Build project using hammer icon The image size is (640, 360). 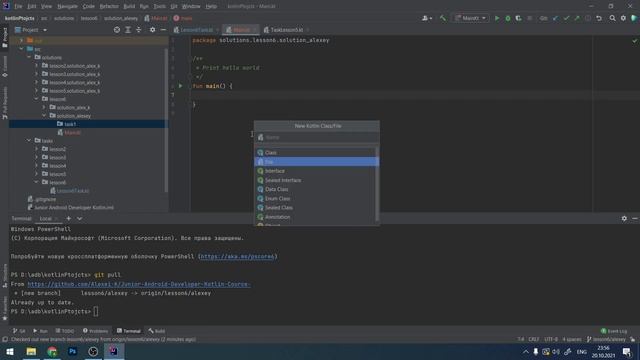tap(443, 18)
